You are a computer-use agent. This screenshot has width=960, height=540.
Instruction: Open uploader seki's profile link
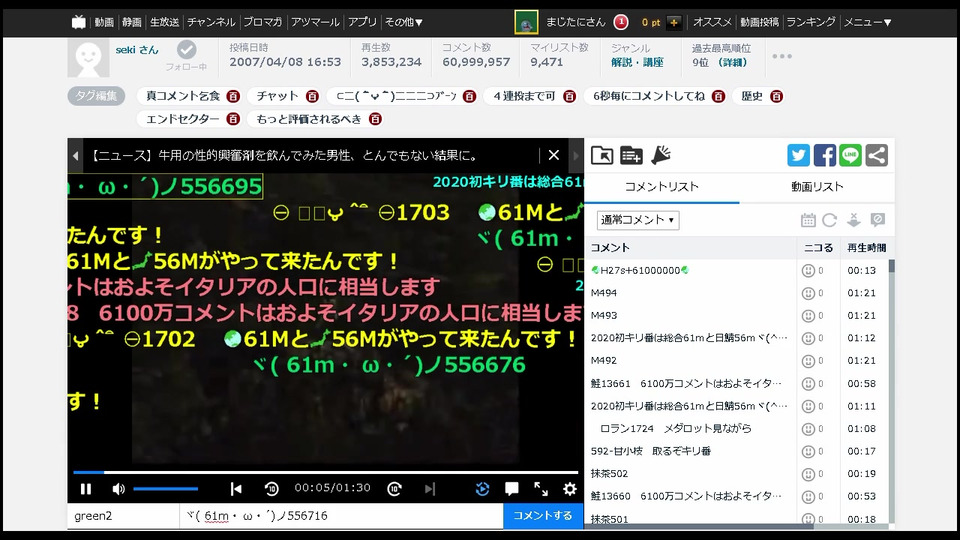click(137, 50)
